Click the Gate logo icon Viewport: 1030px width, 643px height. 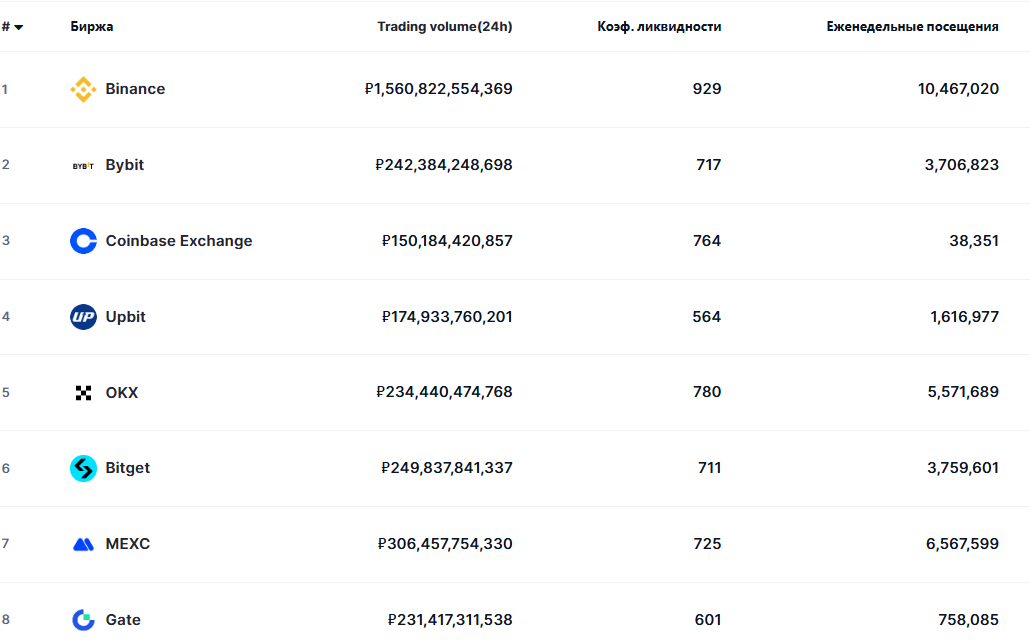[83, 620]
